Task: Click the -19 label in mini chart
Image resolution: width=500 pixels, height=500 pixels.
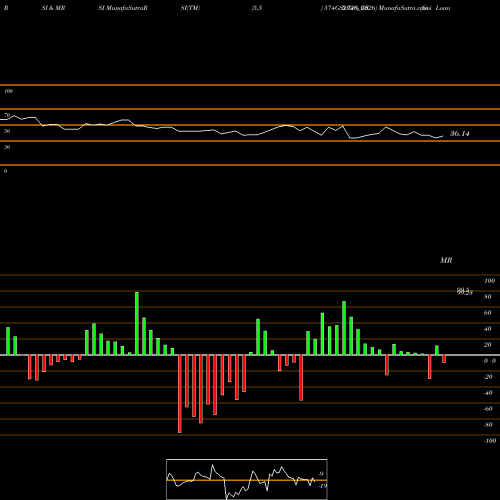Action: (x=322, y=486)
